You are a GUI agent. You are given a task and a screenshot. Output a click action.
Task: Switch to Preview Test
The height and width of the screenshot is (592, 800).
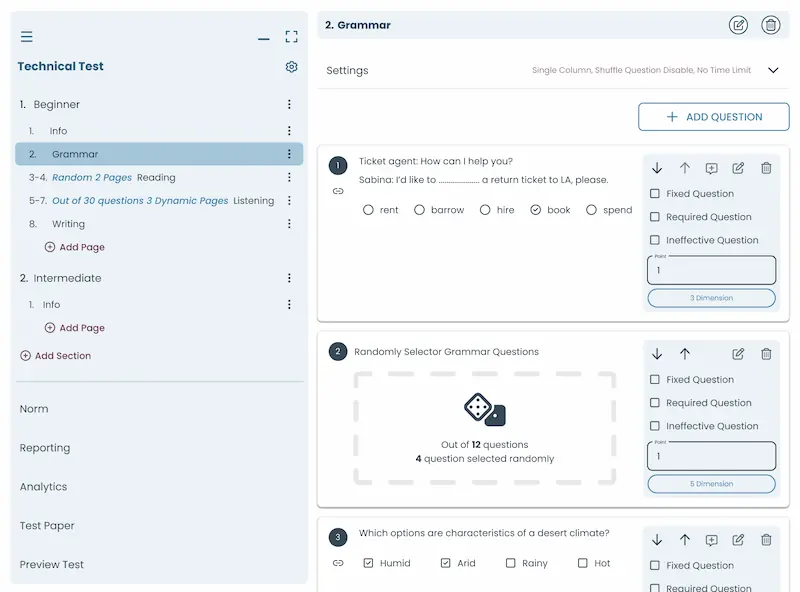coord(51,564)
